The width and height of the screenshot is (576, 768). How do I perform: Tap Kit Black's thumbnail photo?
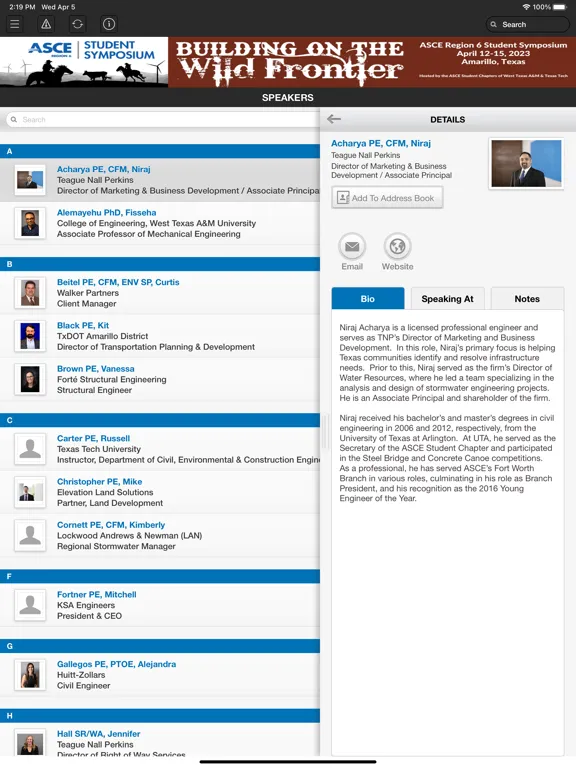30,336
